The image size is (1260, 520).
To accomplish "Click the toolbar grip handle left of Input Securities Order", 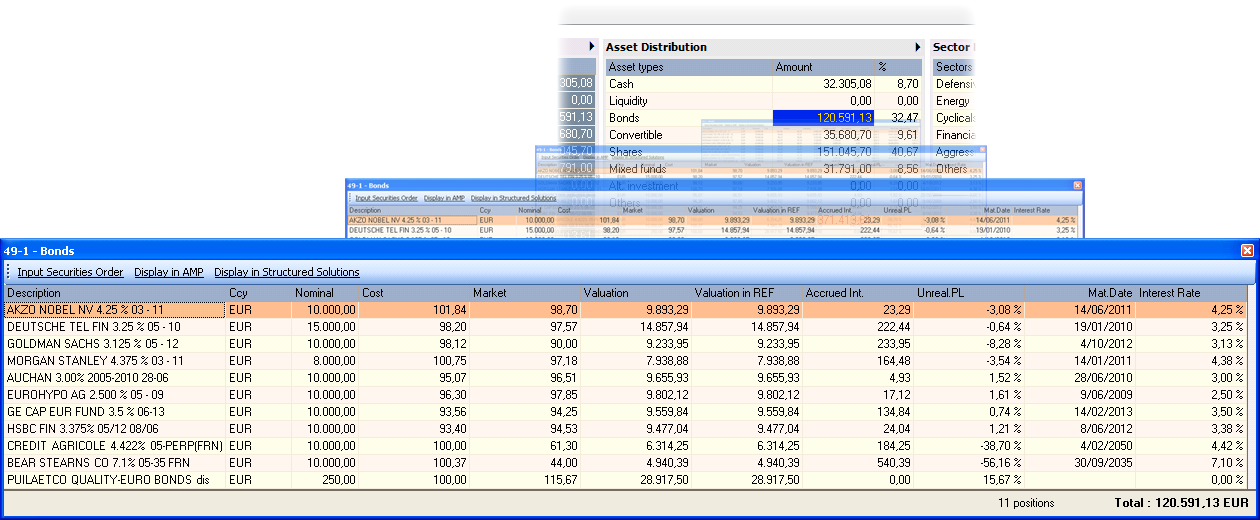I will [8, 272].
